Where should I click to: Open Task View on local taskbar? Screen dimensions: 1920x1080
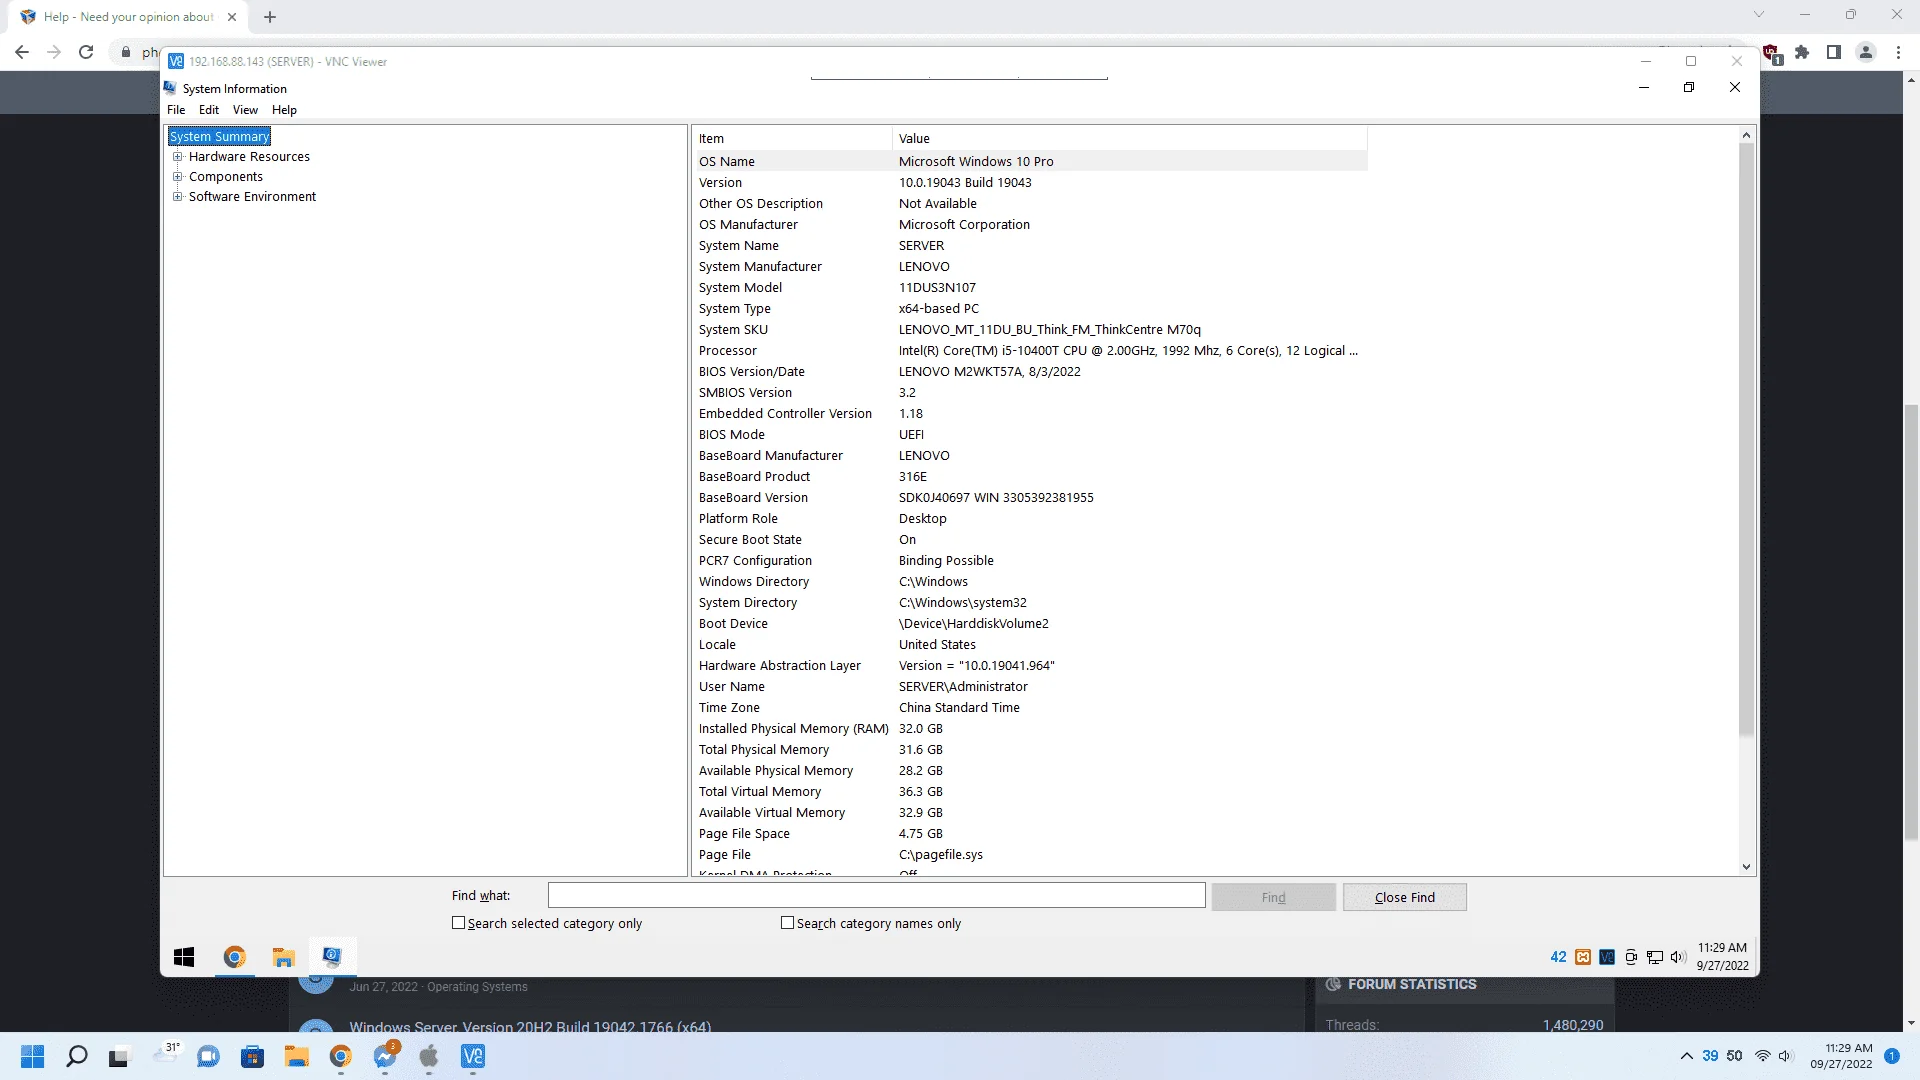point(120,1056)
